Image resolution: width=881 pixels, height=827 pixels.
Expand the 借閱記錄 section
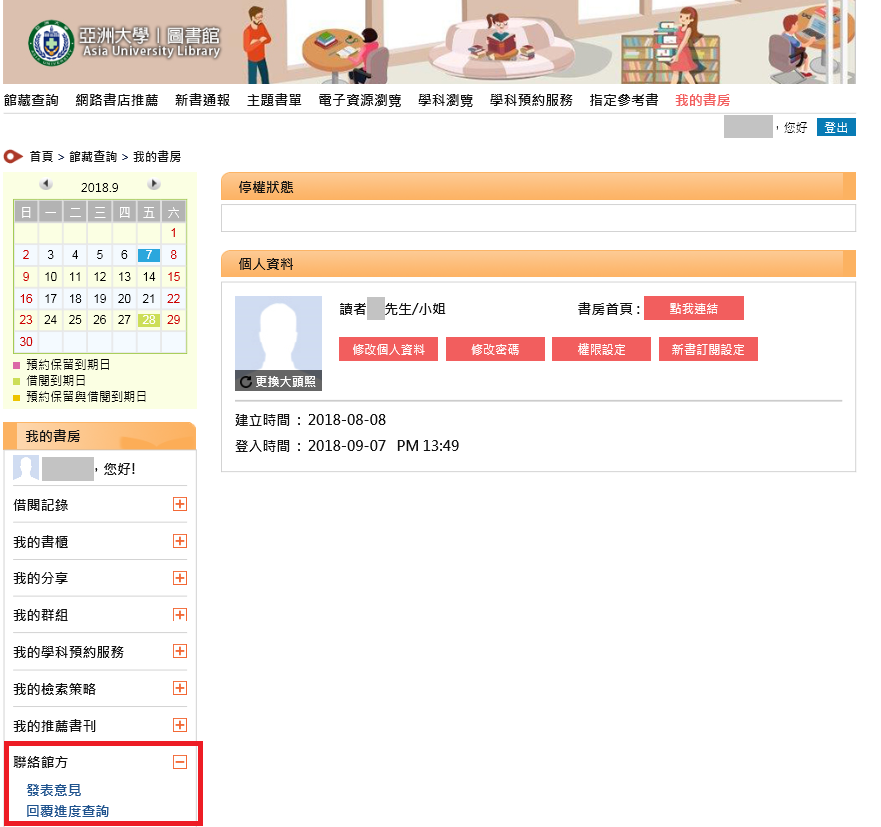(180, 505)
